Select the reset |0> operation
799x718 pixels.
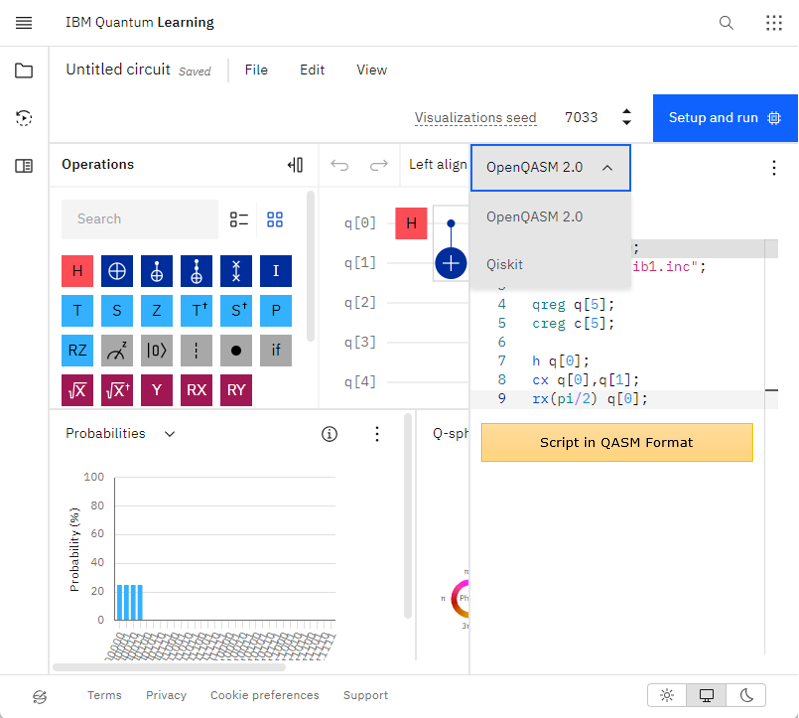157,350
